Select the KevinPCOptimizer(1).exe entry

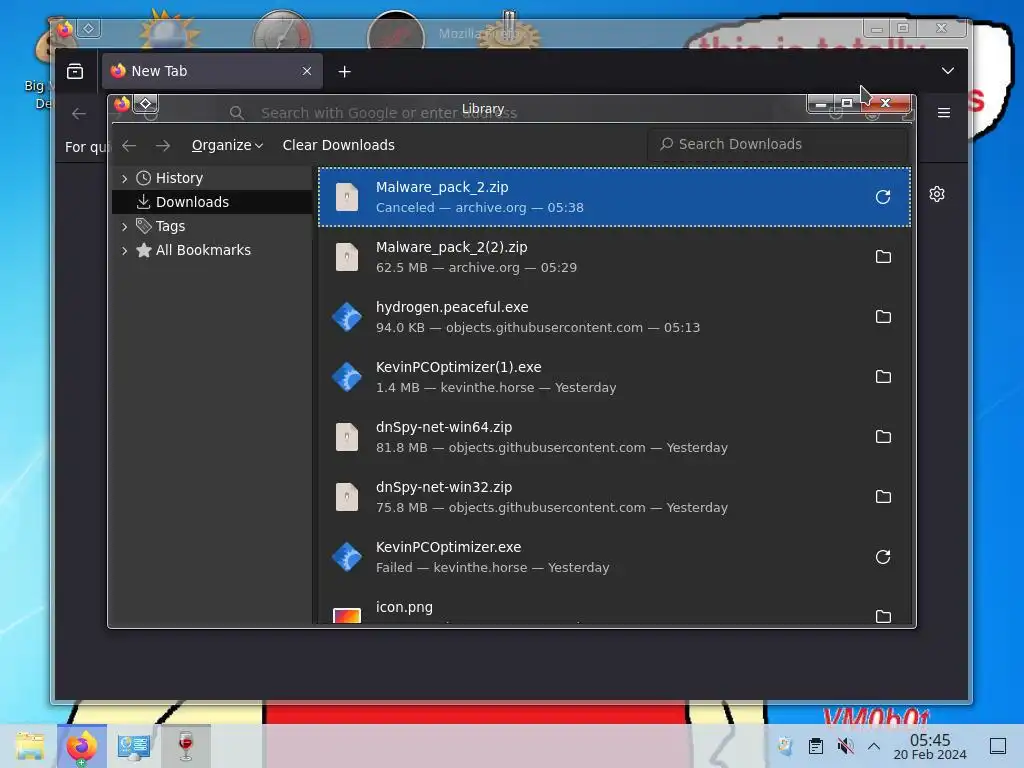coord(614,377)
